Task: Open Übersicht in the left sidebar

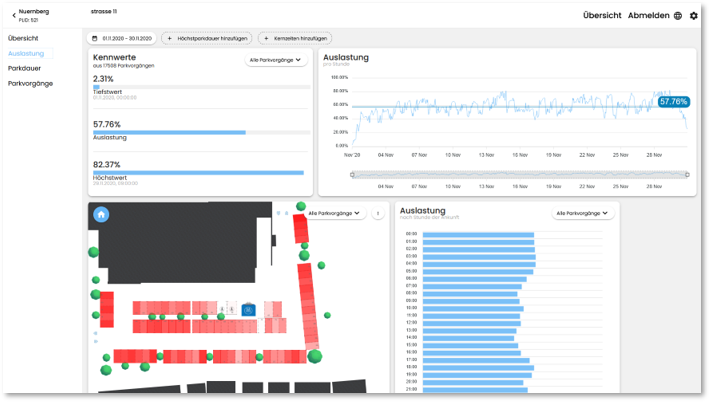Action: click(x=23, y=38)
